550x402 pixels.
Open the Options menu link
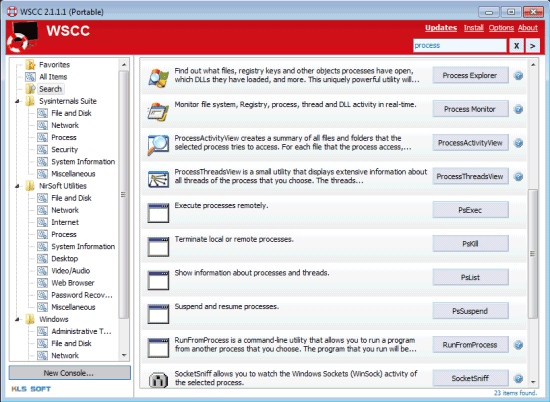[501, 28]
